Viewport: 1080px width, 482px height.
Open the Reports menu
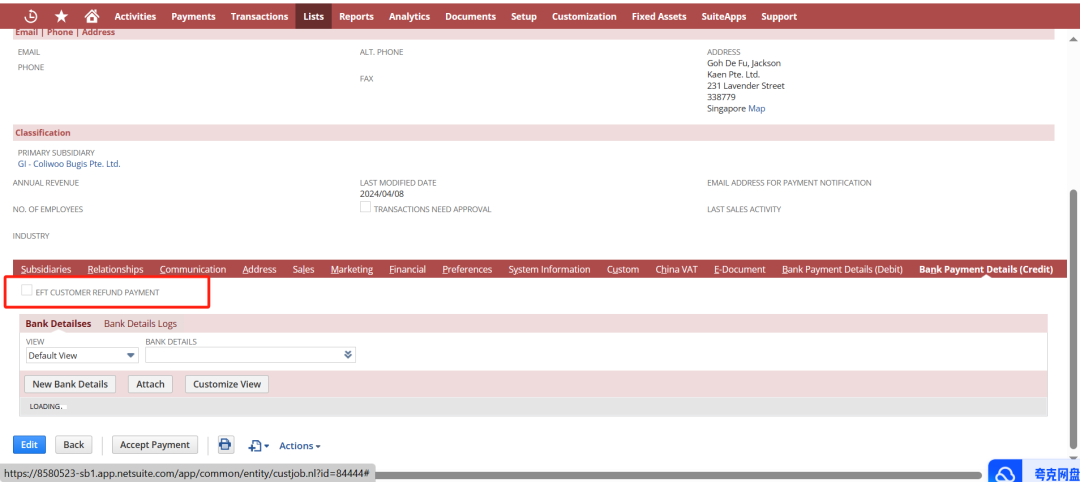[x=356, y=16]
